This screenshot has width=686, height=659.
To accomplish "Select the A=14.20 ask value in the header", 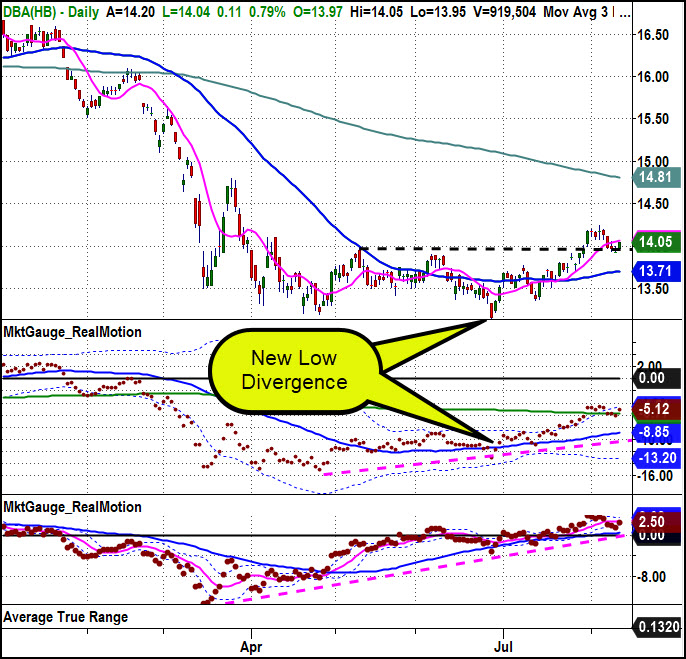I will tap(130, 12).
